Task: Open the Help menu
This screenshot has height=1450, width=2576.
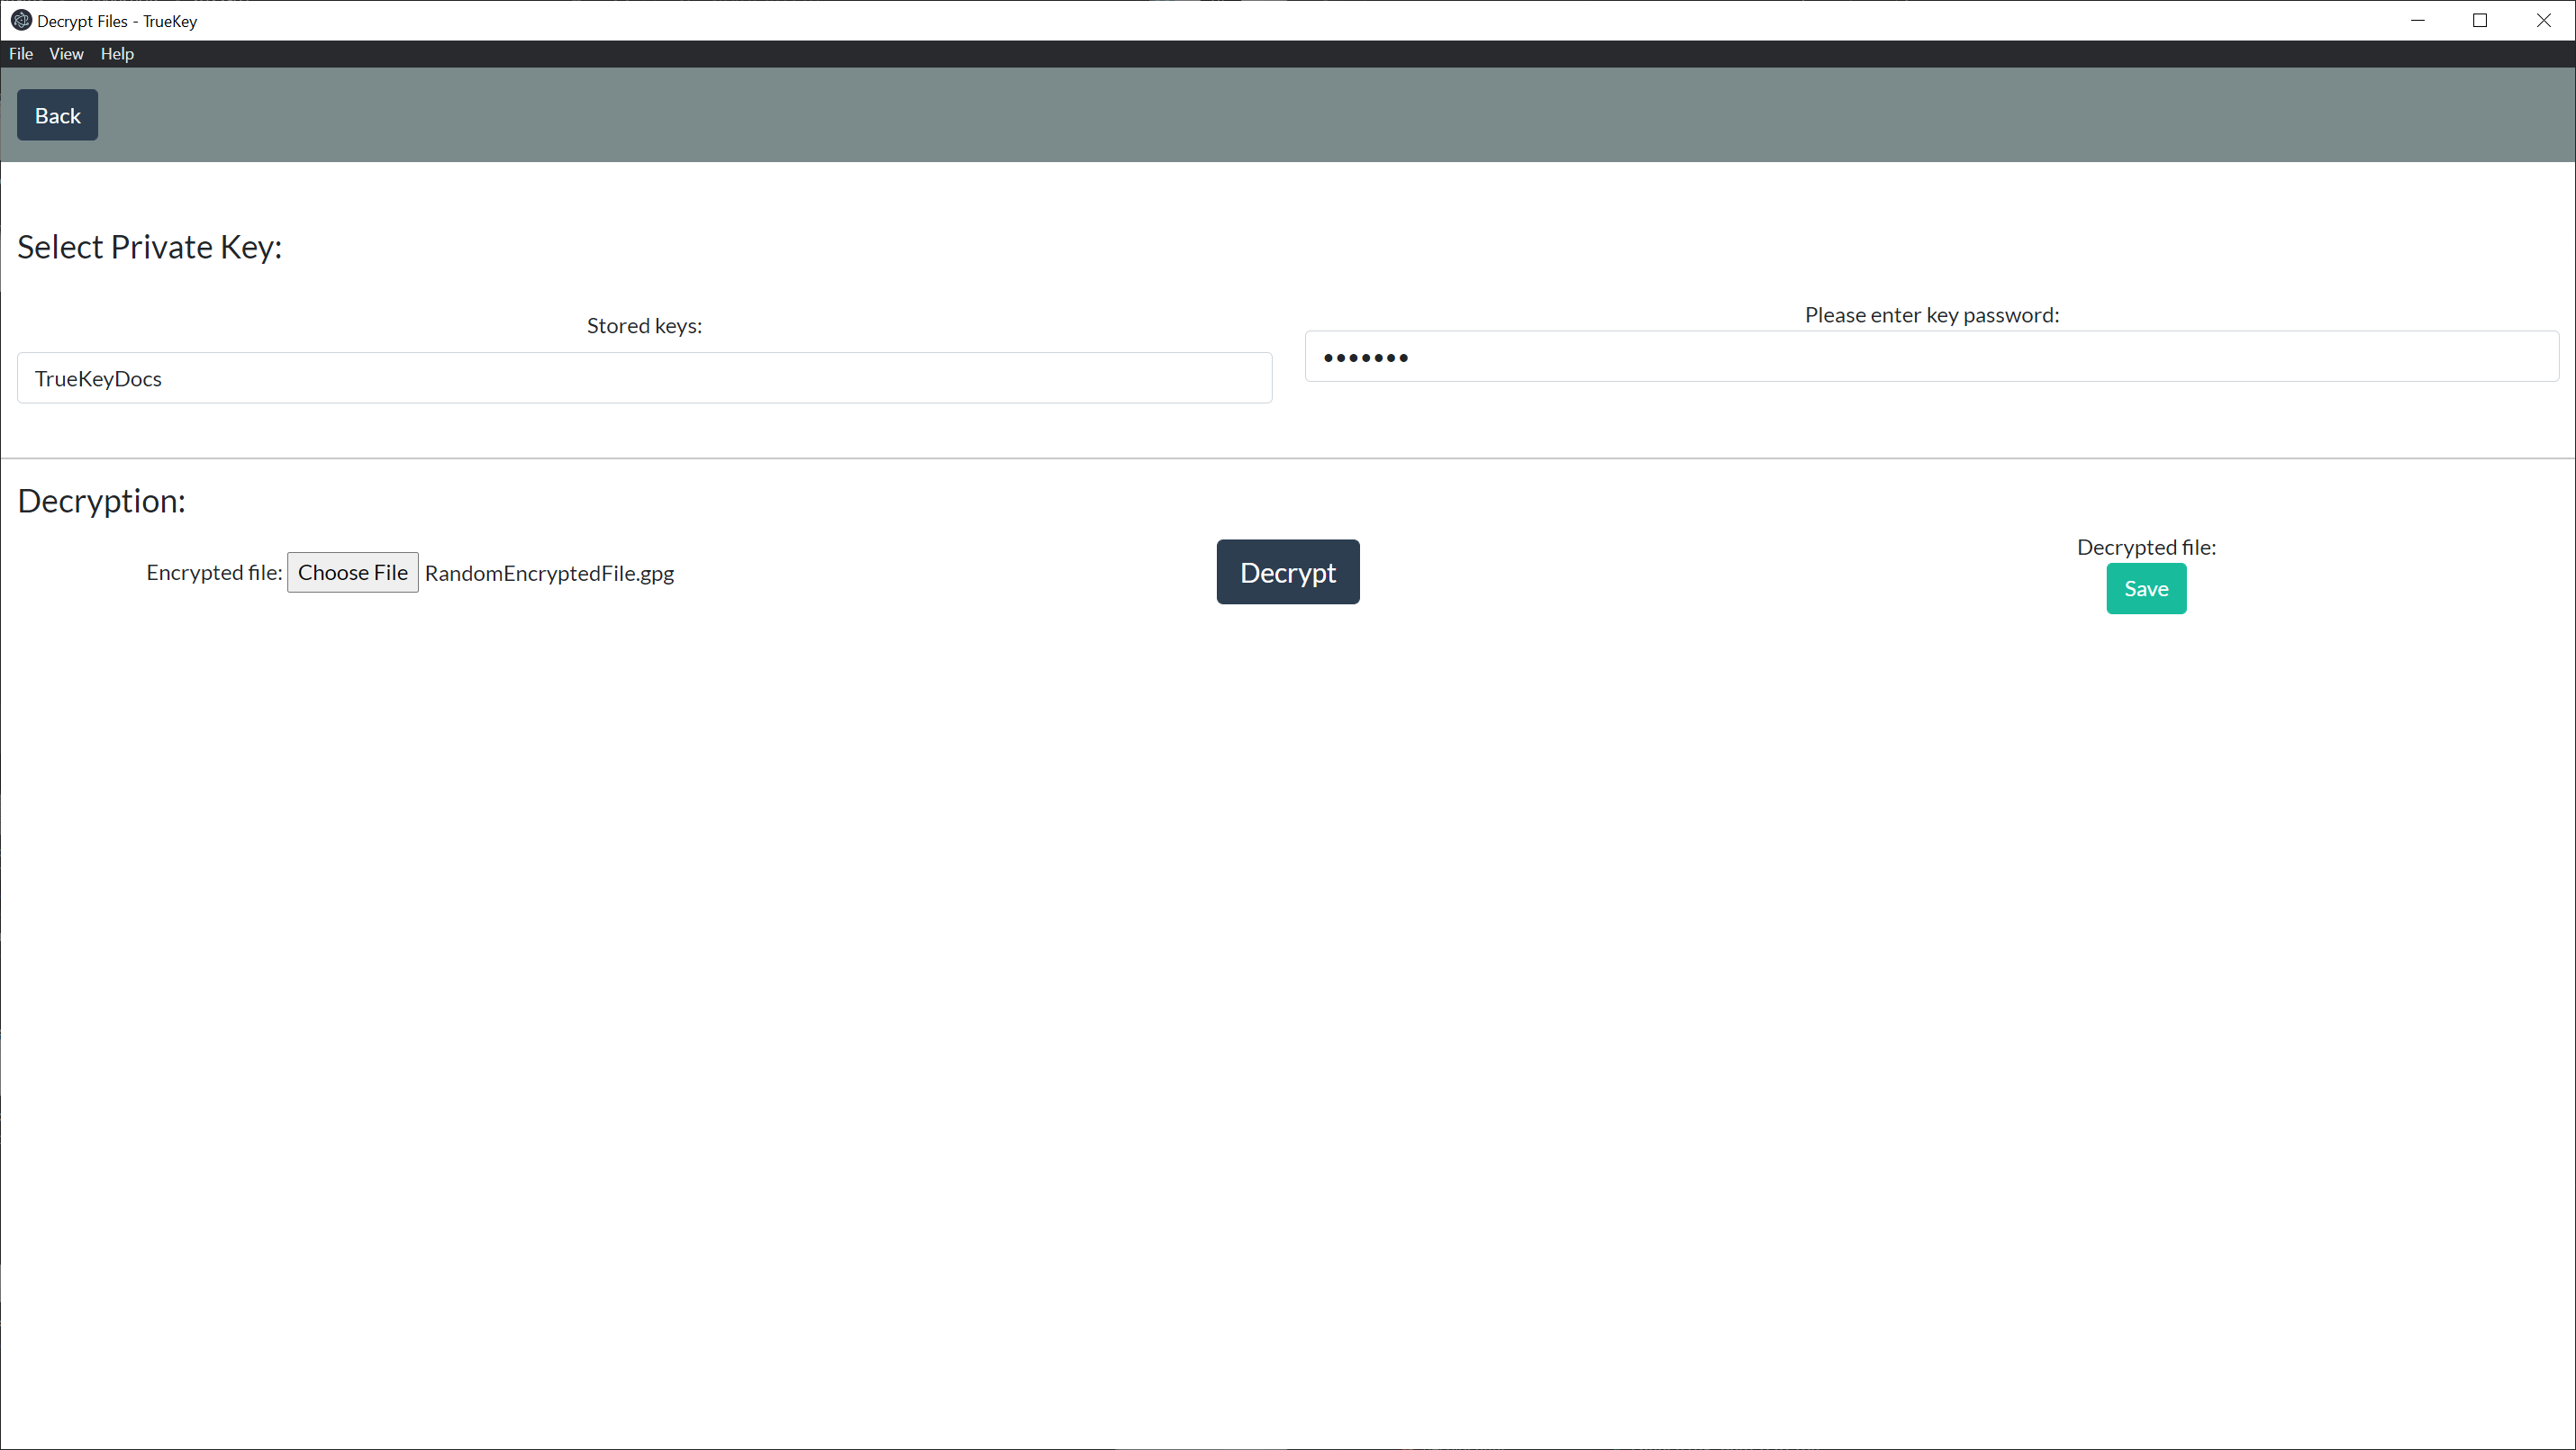Action: point(117,53)
